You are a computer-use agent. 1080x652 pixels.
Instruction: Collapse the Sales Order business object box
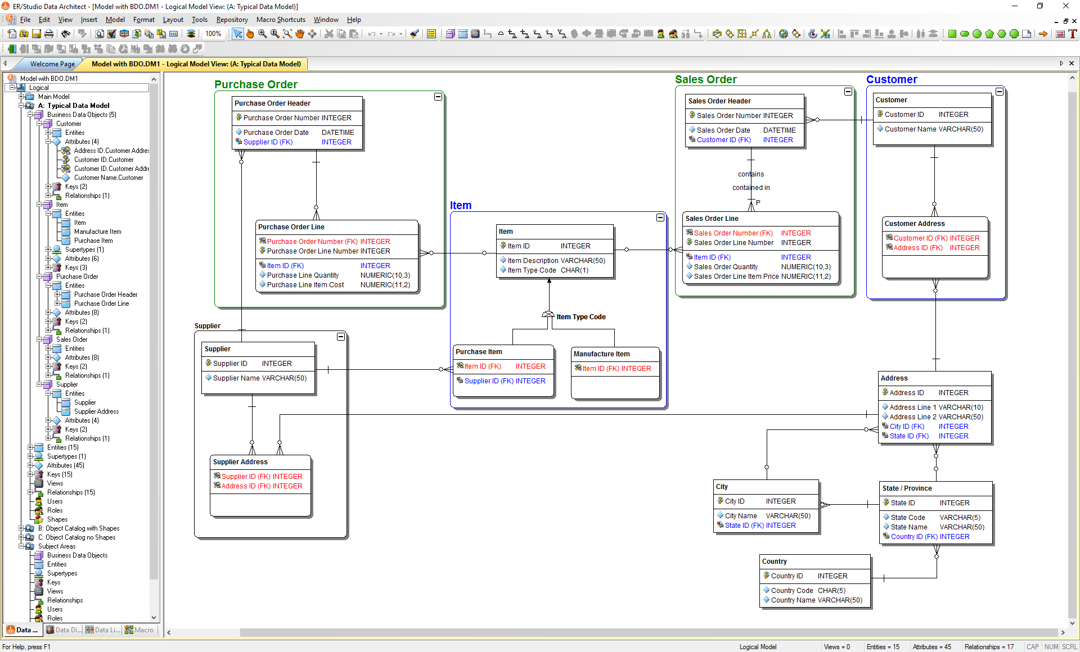click(x=848, y=92)
